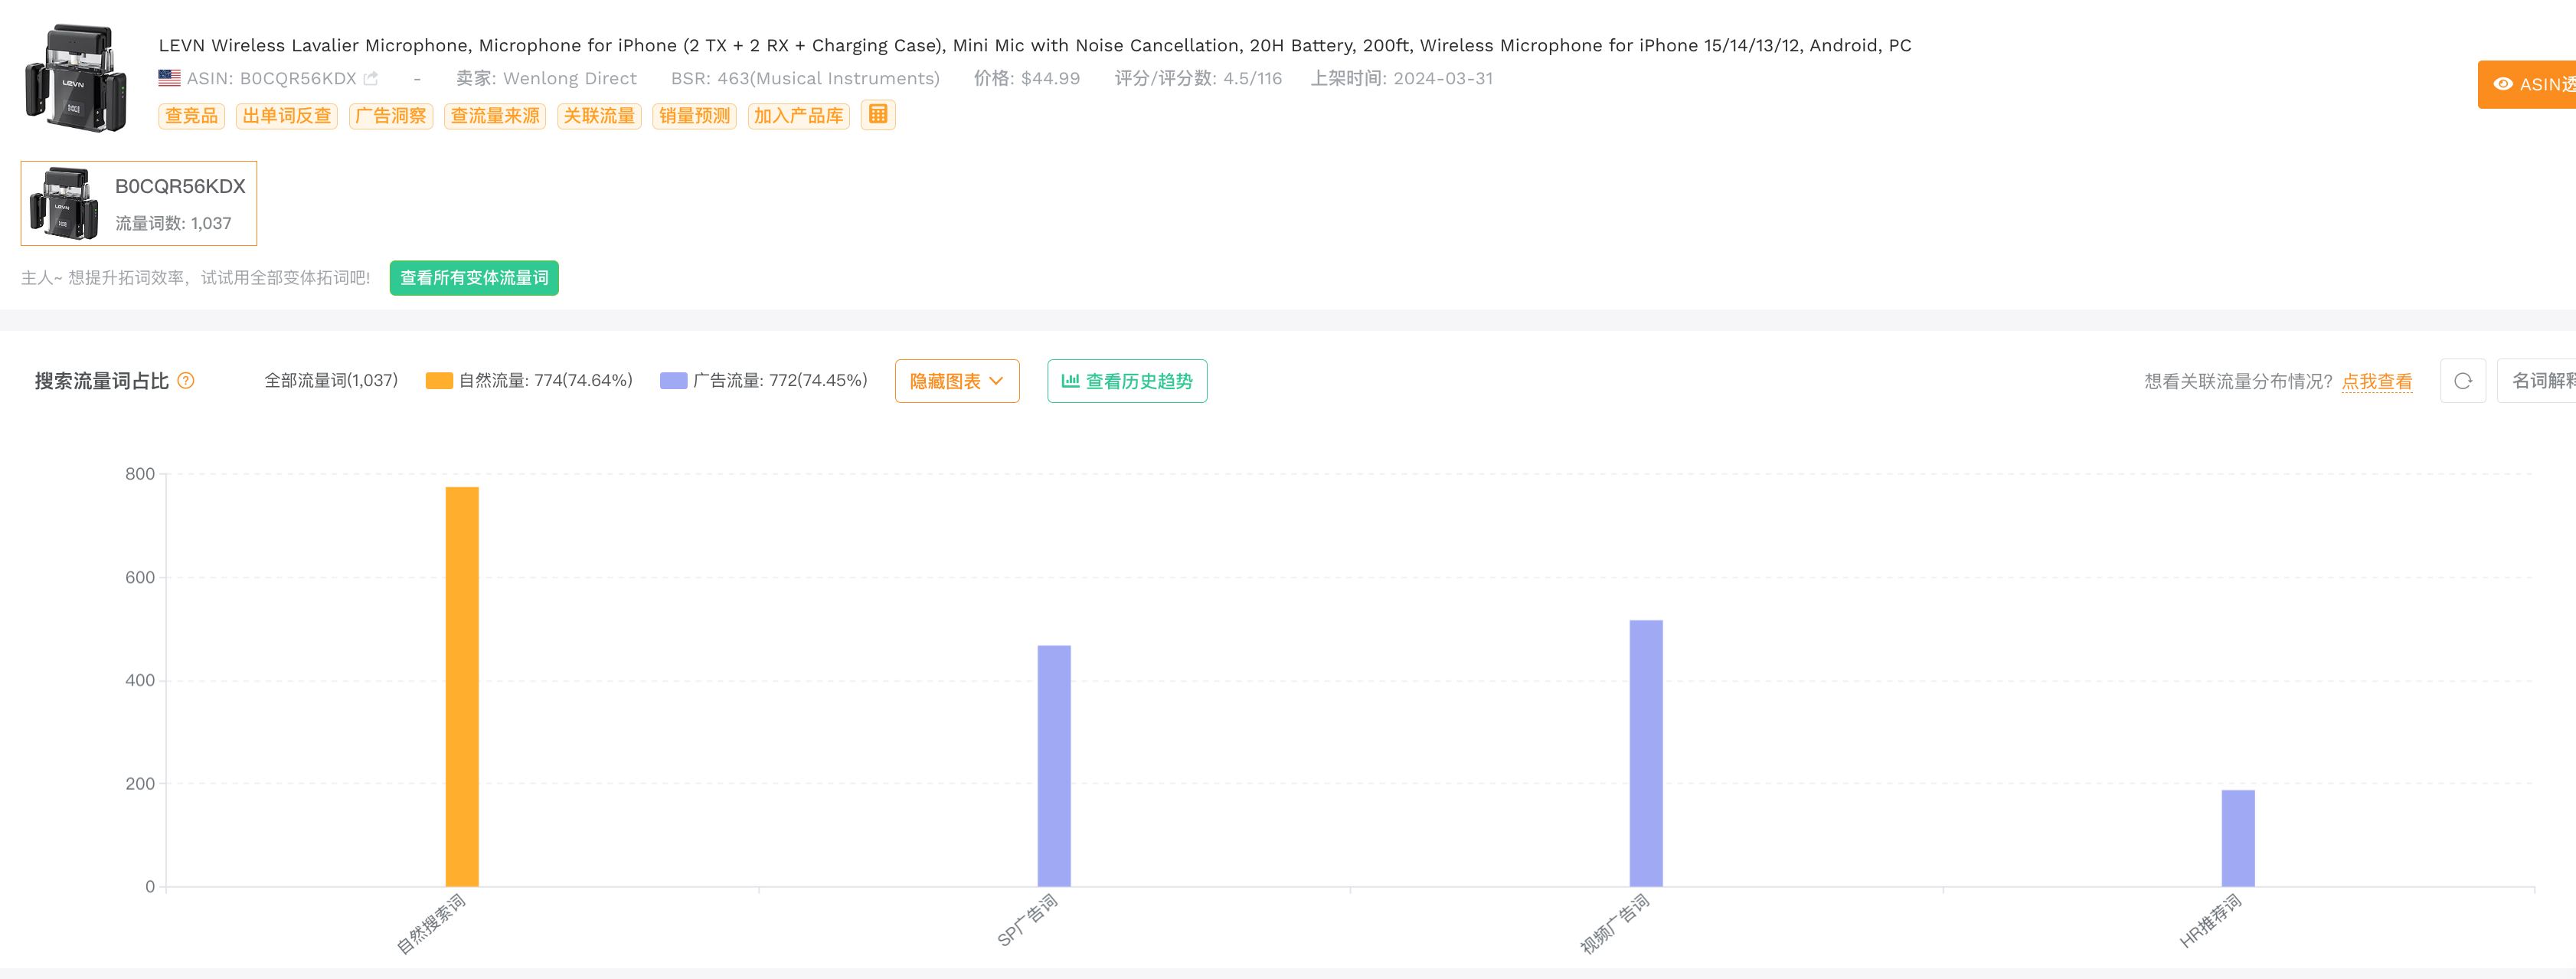Open the 广告洞察 tag
2576x979 pixels.
391,116
